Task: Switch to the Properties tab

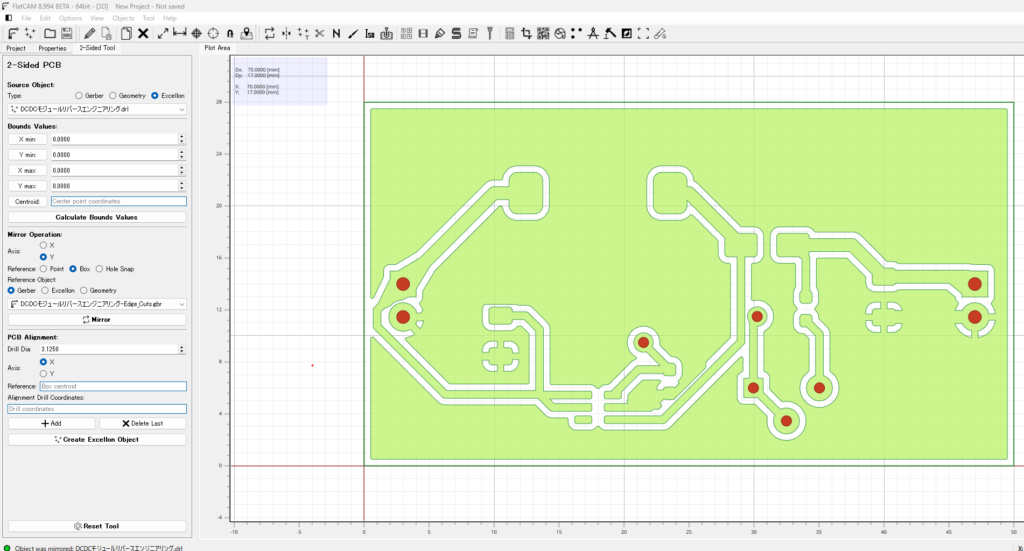Action: click(x=52, y=48)
